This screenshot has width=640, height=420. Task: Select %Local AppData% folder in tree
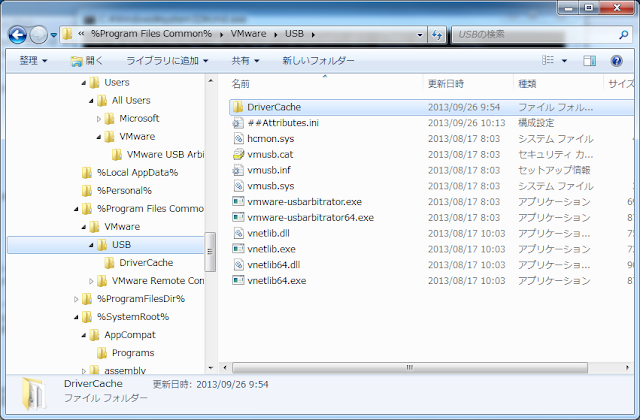(130, 173)
